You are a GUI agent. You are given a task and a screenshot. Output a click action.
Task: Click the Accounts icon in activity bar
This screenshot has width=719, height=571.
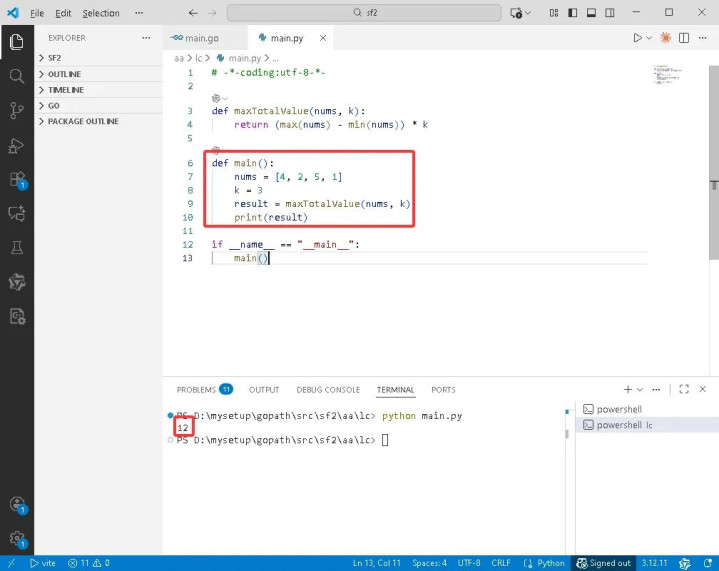(x=16, y=505)
